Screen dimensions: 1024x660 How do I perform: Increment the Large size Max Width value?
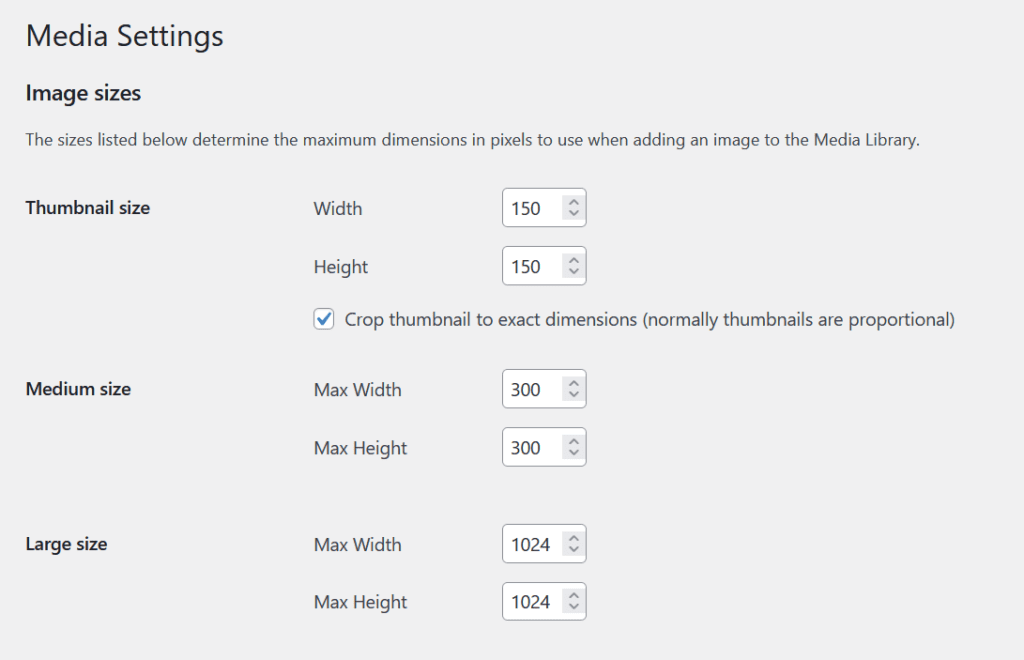click(x=574, y=537)
